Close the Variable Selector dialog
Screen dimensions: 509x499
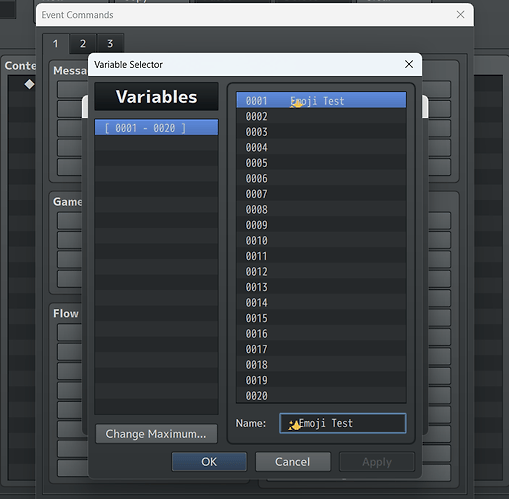[409, 64]
